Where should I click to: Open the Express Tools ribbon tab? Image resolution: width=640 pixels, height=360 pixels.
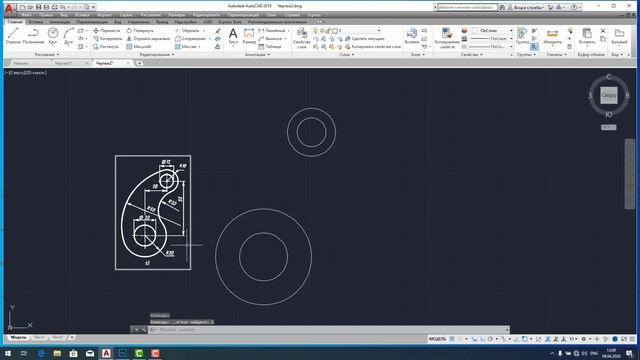[x=230, y=22]
